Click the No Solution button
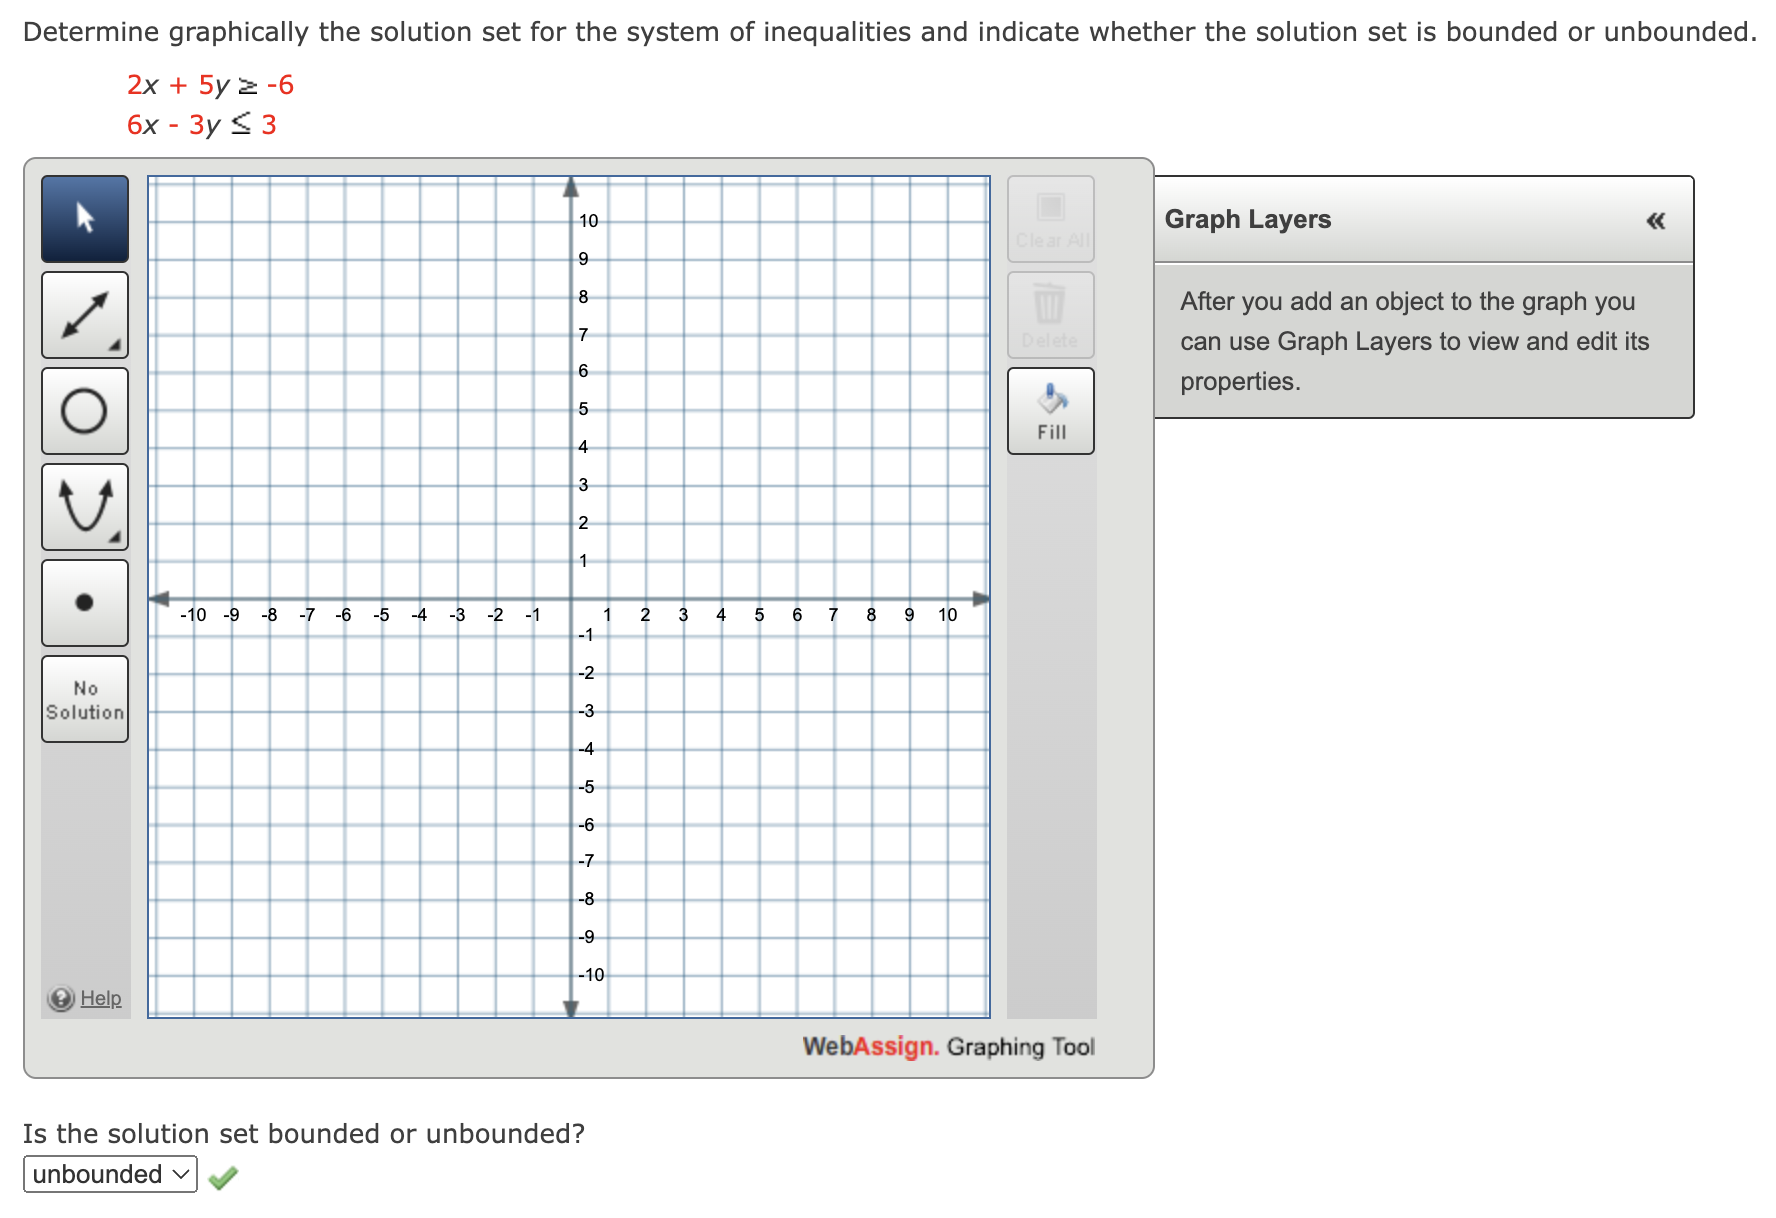This screenshot has height=1218, width=1776. [x=84, y=699]
